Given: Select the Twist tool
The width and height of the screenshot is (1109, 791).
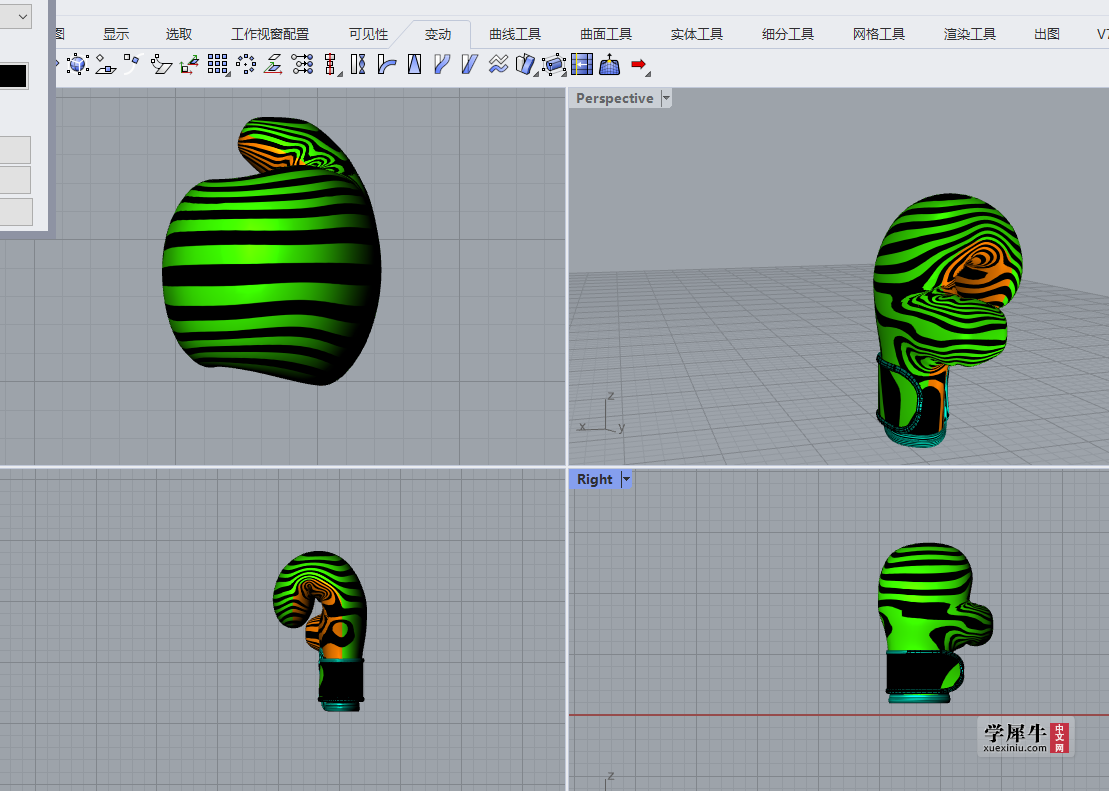Looking at the screenshot, I should point(358,65).
